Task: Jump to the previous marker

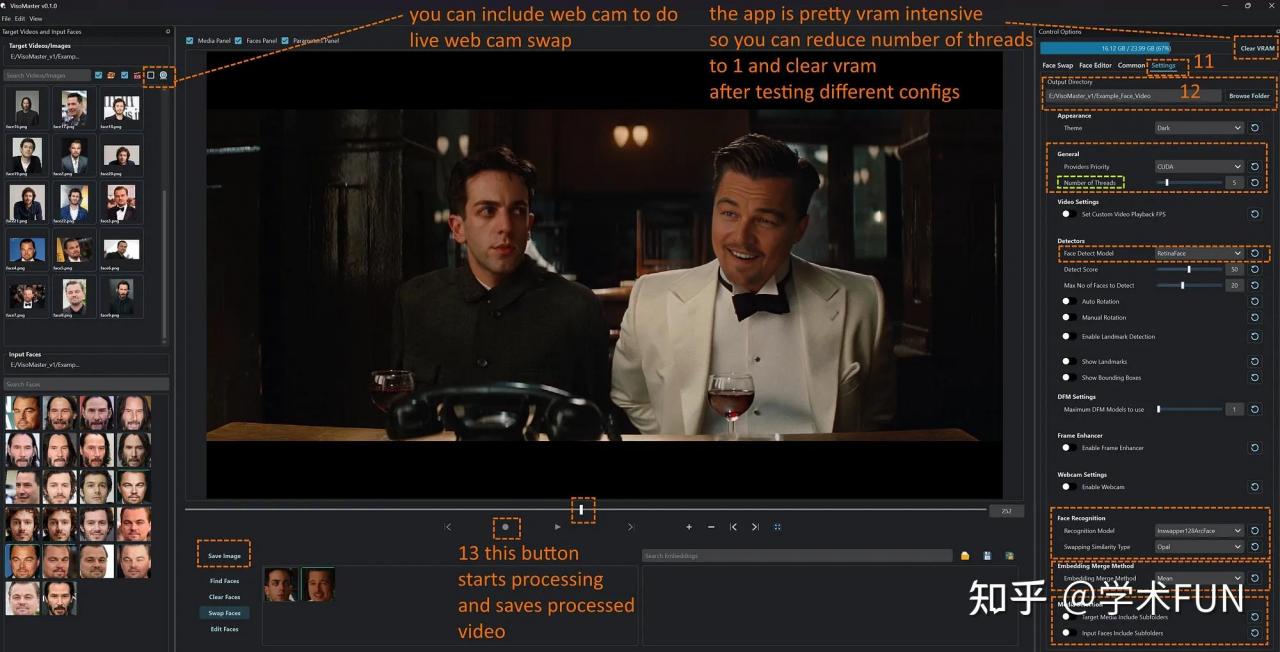Action: click(733, 526)
